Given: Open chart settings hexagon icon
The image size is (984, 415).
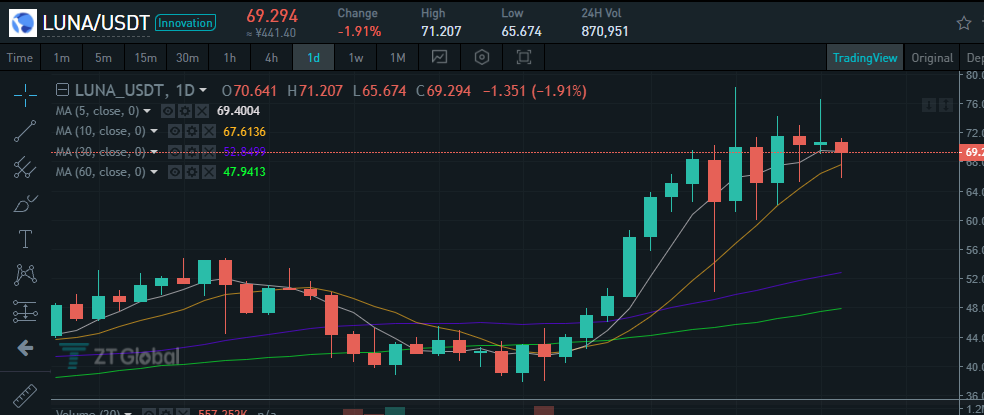Looking at the screenshot, I should pyautogui.click(x=481, y=58).
